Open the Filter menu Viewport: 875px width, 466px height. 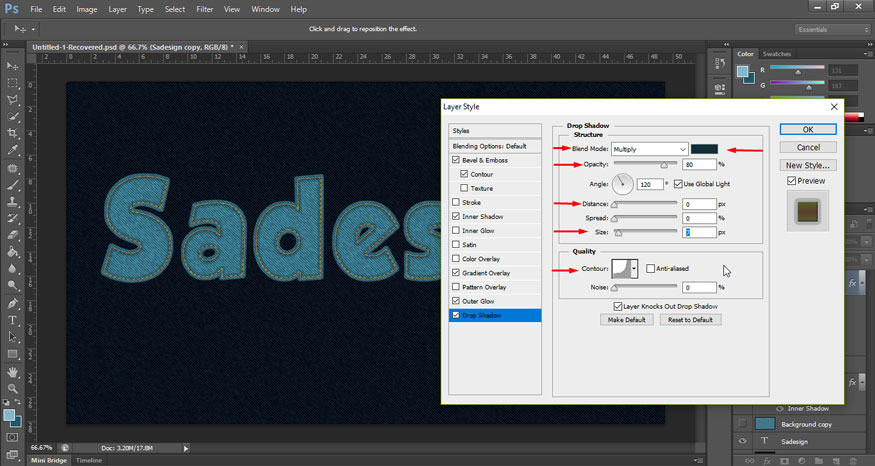point(205,9)
